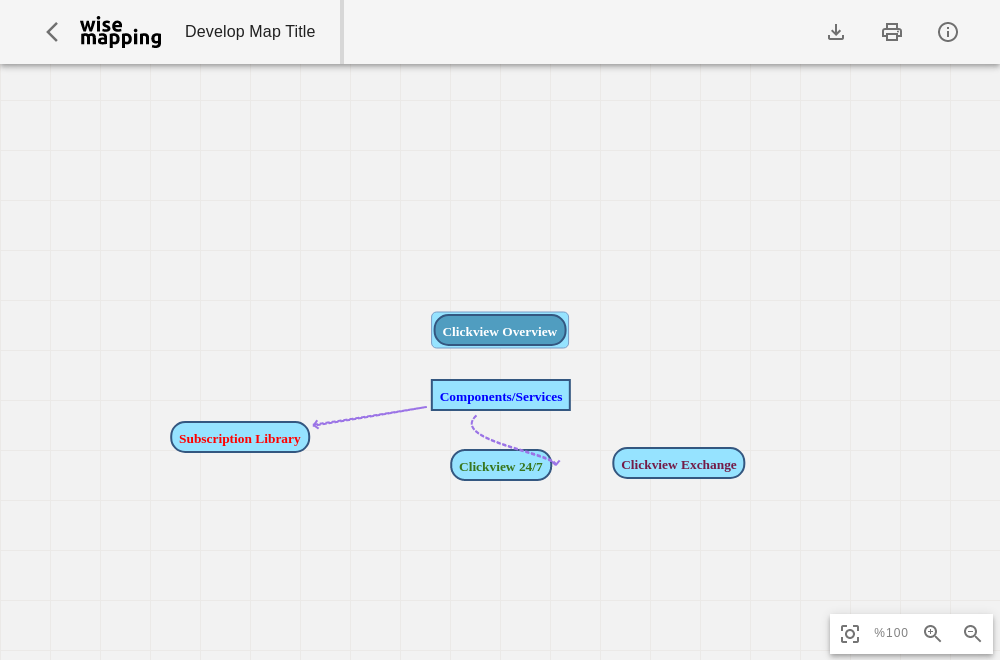Select the Clickview Exchange node

coord(679,464)
